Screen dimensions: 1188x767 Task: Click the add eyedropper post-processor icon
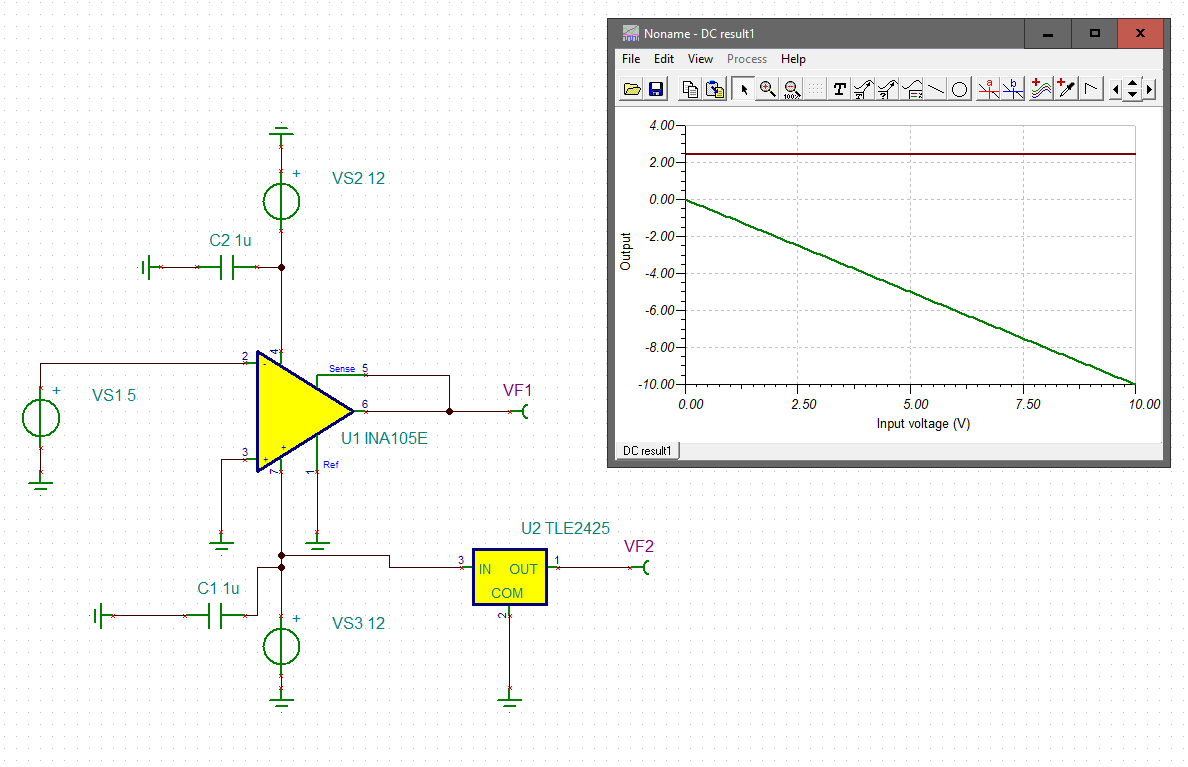pos(1066,89)
